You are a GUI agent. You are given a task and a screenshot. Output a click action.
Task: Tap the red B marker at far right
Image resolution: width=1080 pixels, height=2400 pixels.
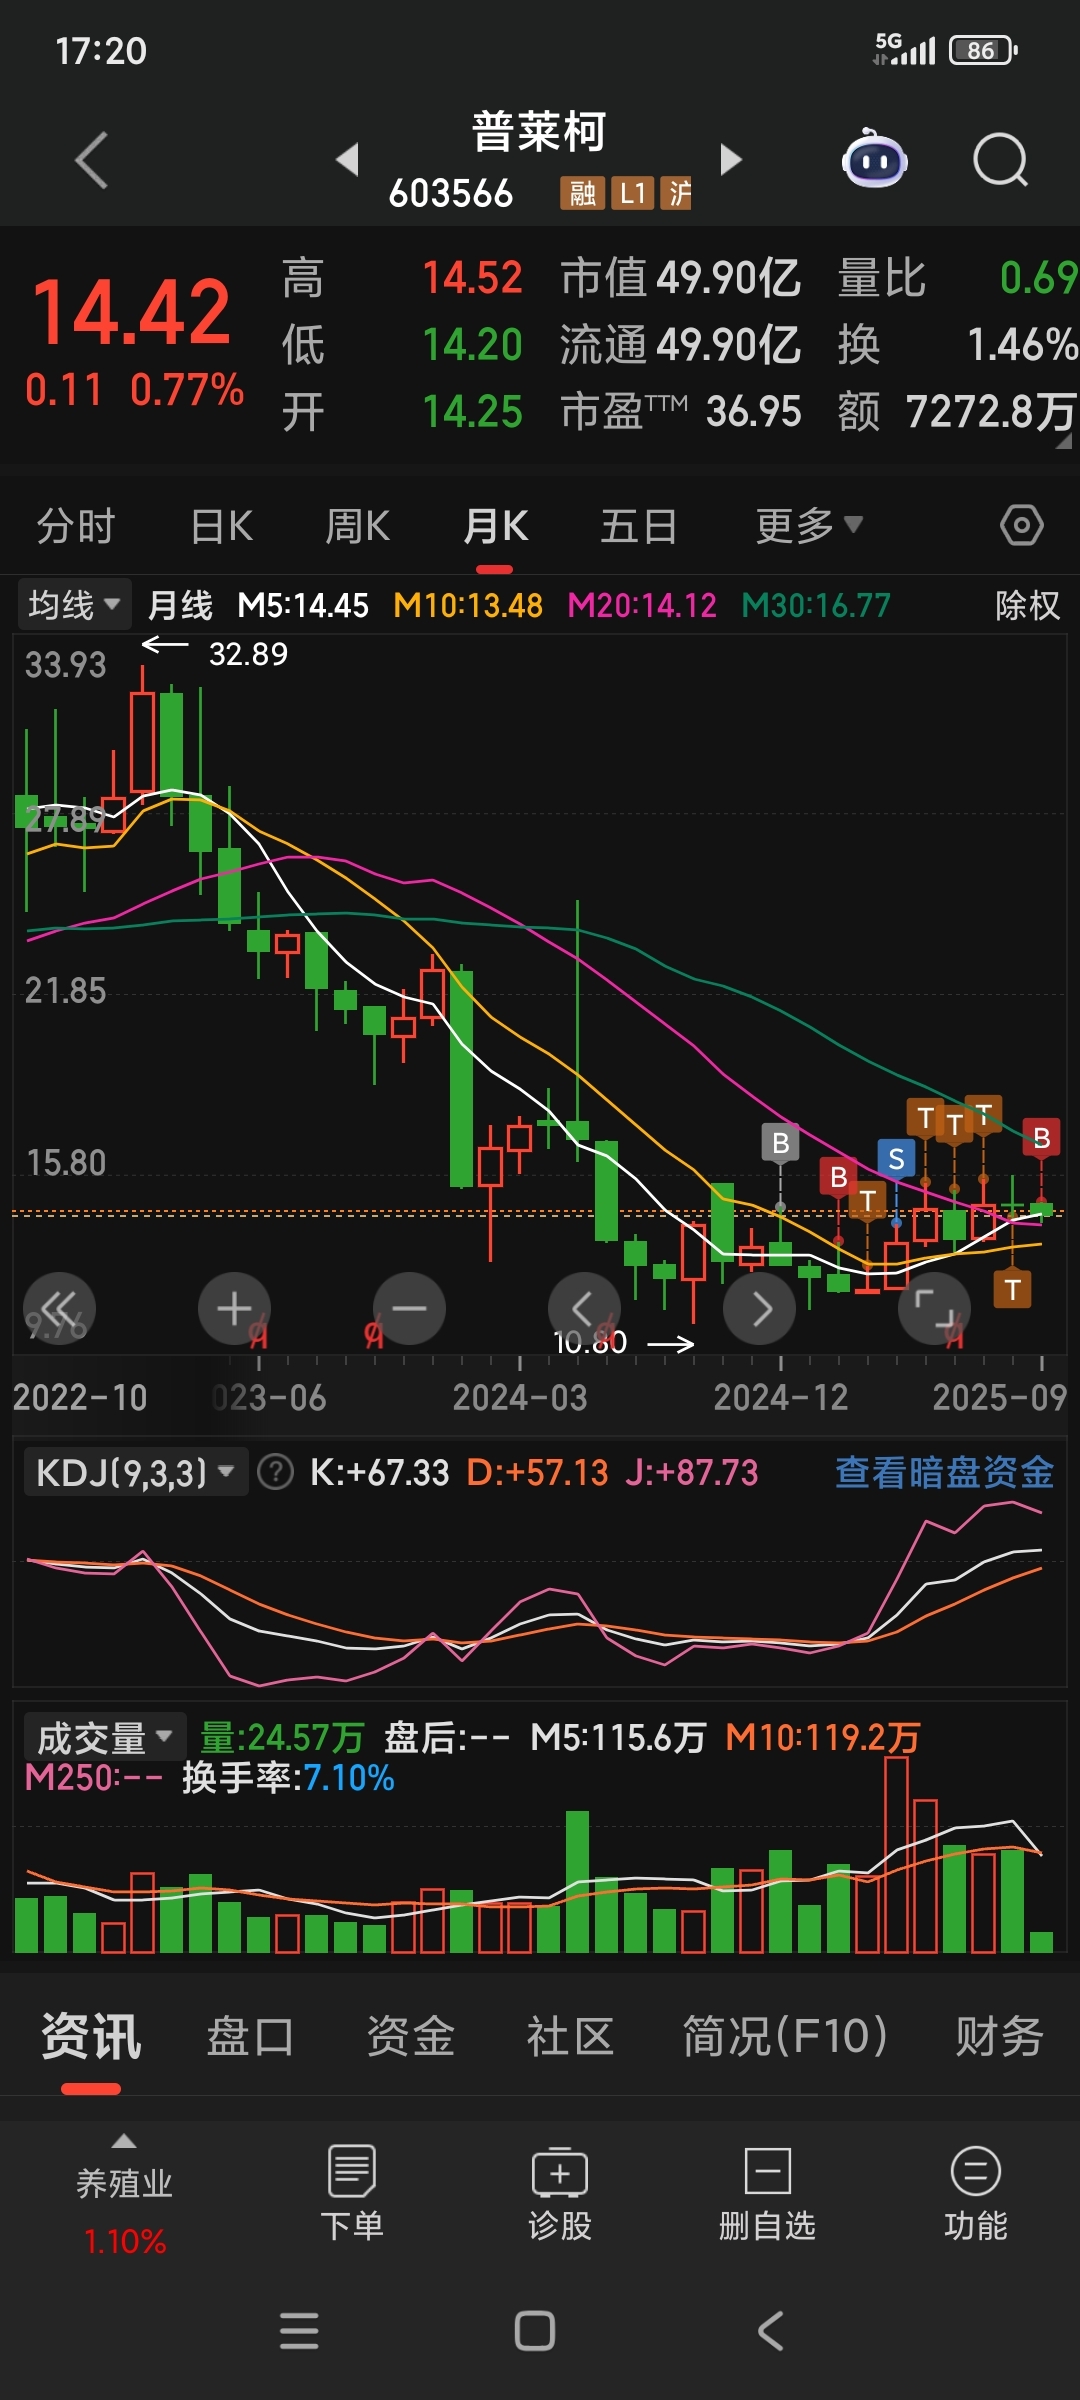tap(1041, 1138)
